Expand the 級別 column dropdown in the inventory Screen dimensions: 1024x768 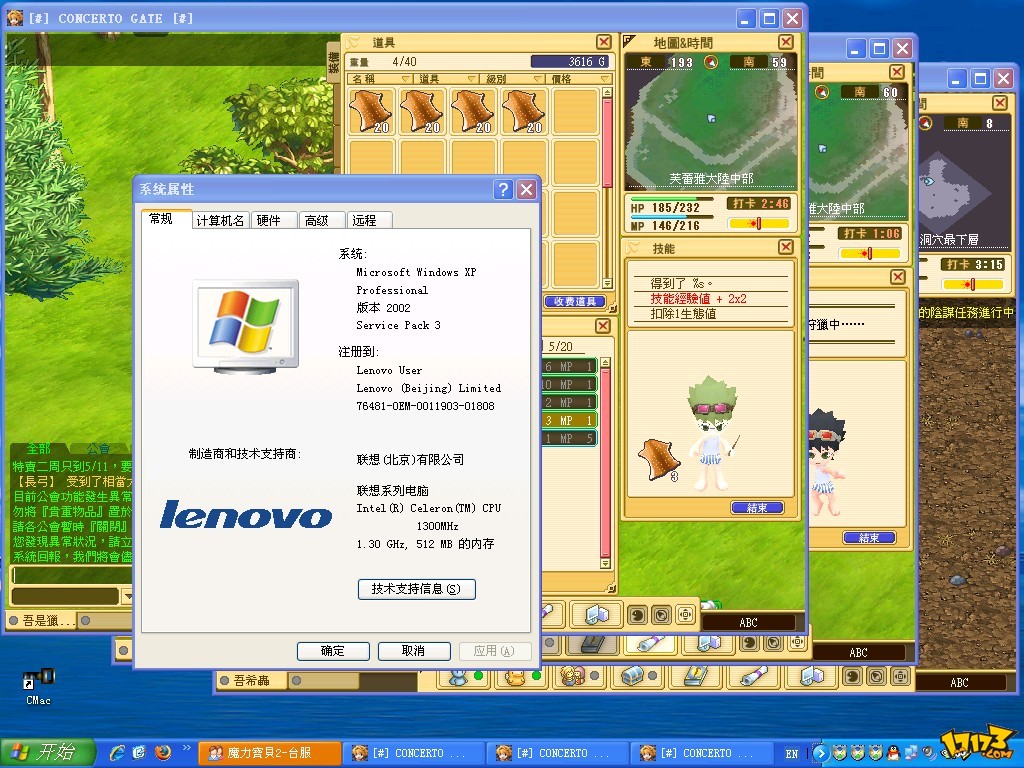(539, 79)
